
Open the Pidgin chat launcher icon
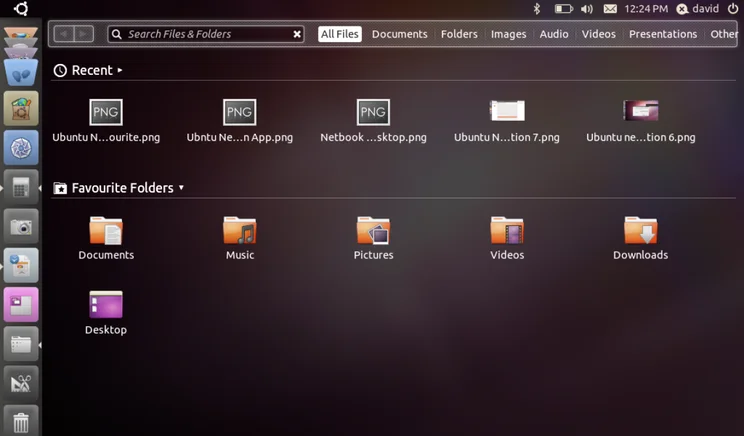point(21,73)
